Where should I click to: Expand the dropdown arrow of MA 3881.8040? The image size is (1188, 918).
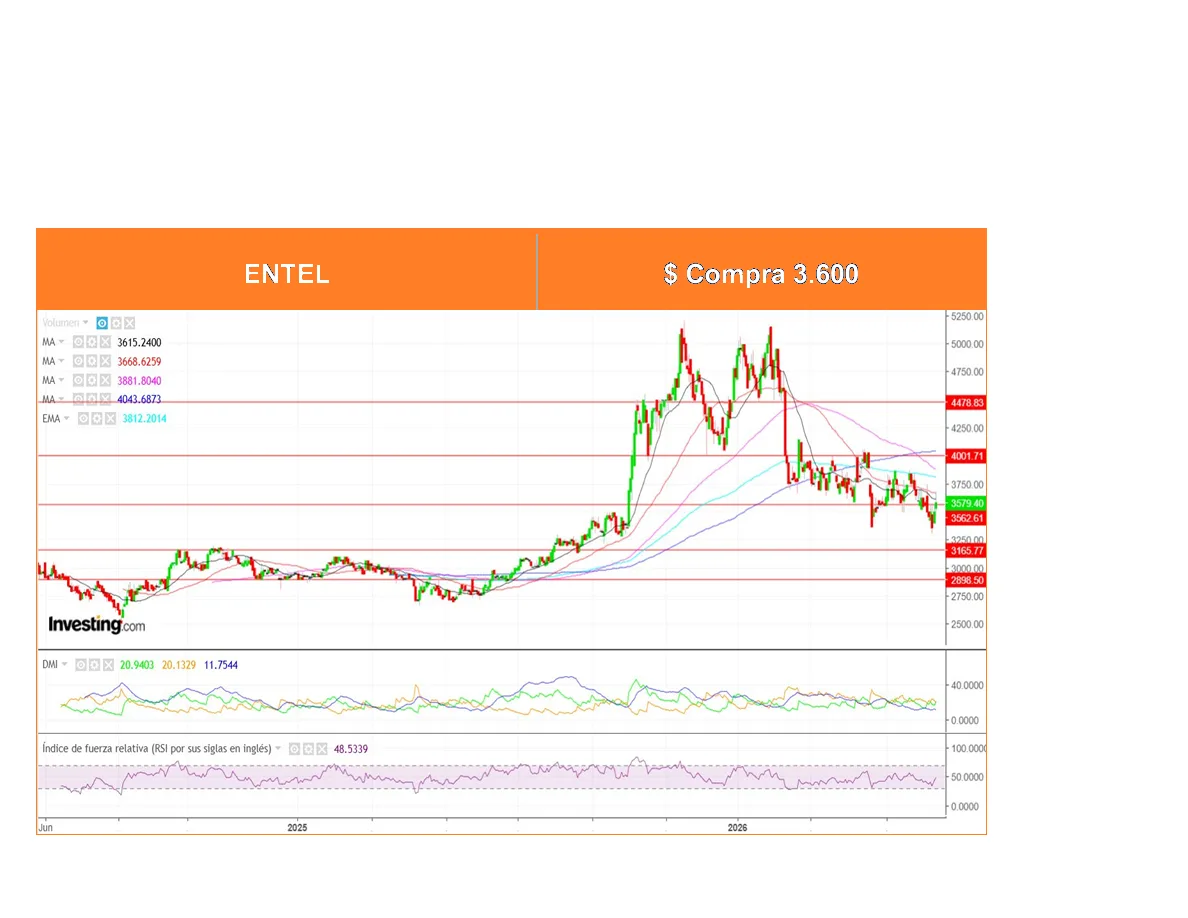point(62,380)
